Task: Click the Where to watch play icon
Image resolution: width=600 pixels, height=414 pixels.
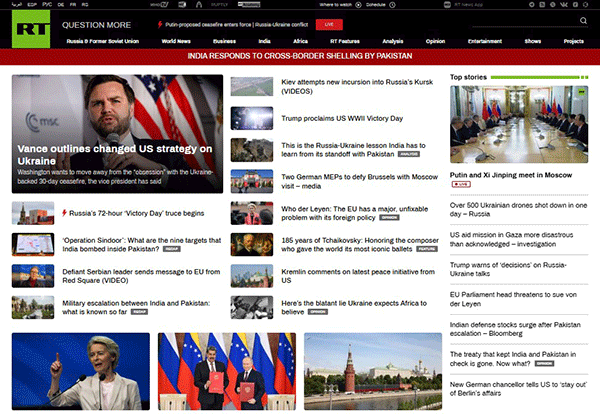Action: pos(359,5)
